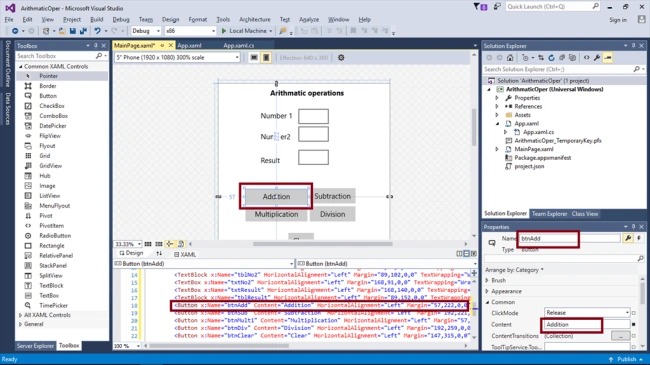The image size is (650, 365).
Task: Switch designer to landscape orientation
Action: click(x=254, y=58)
